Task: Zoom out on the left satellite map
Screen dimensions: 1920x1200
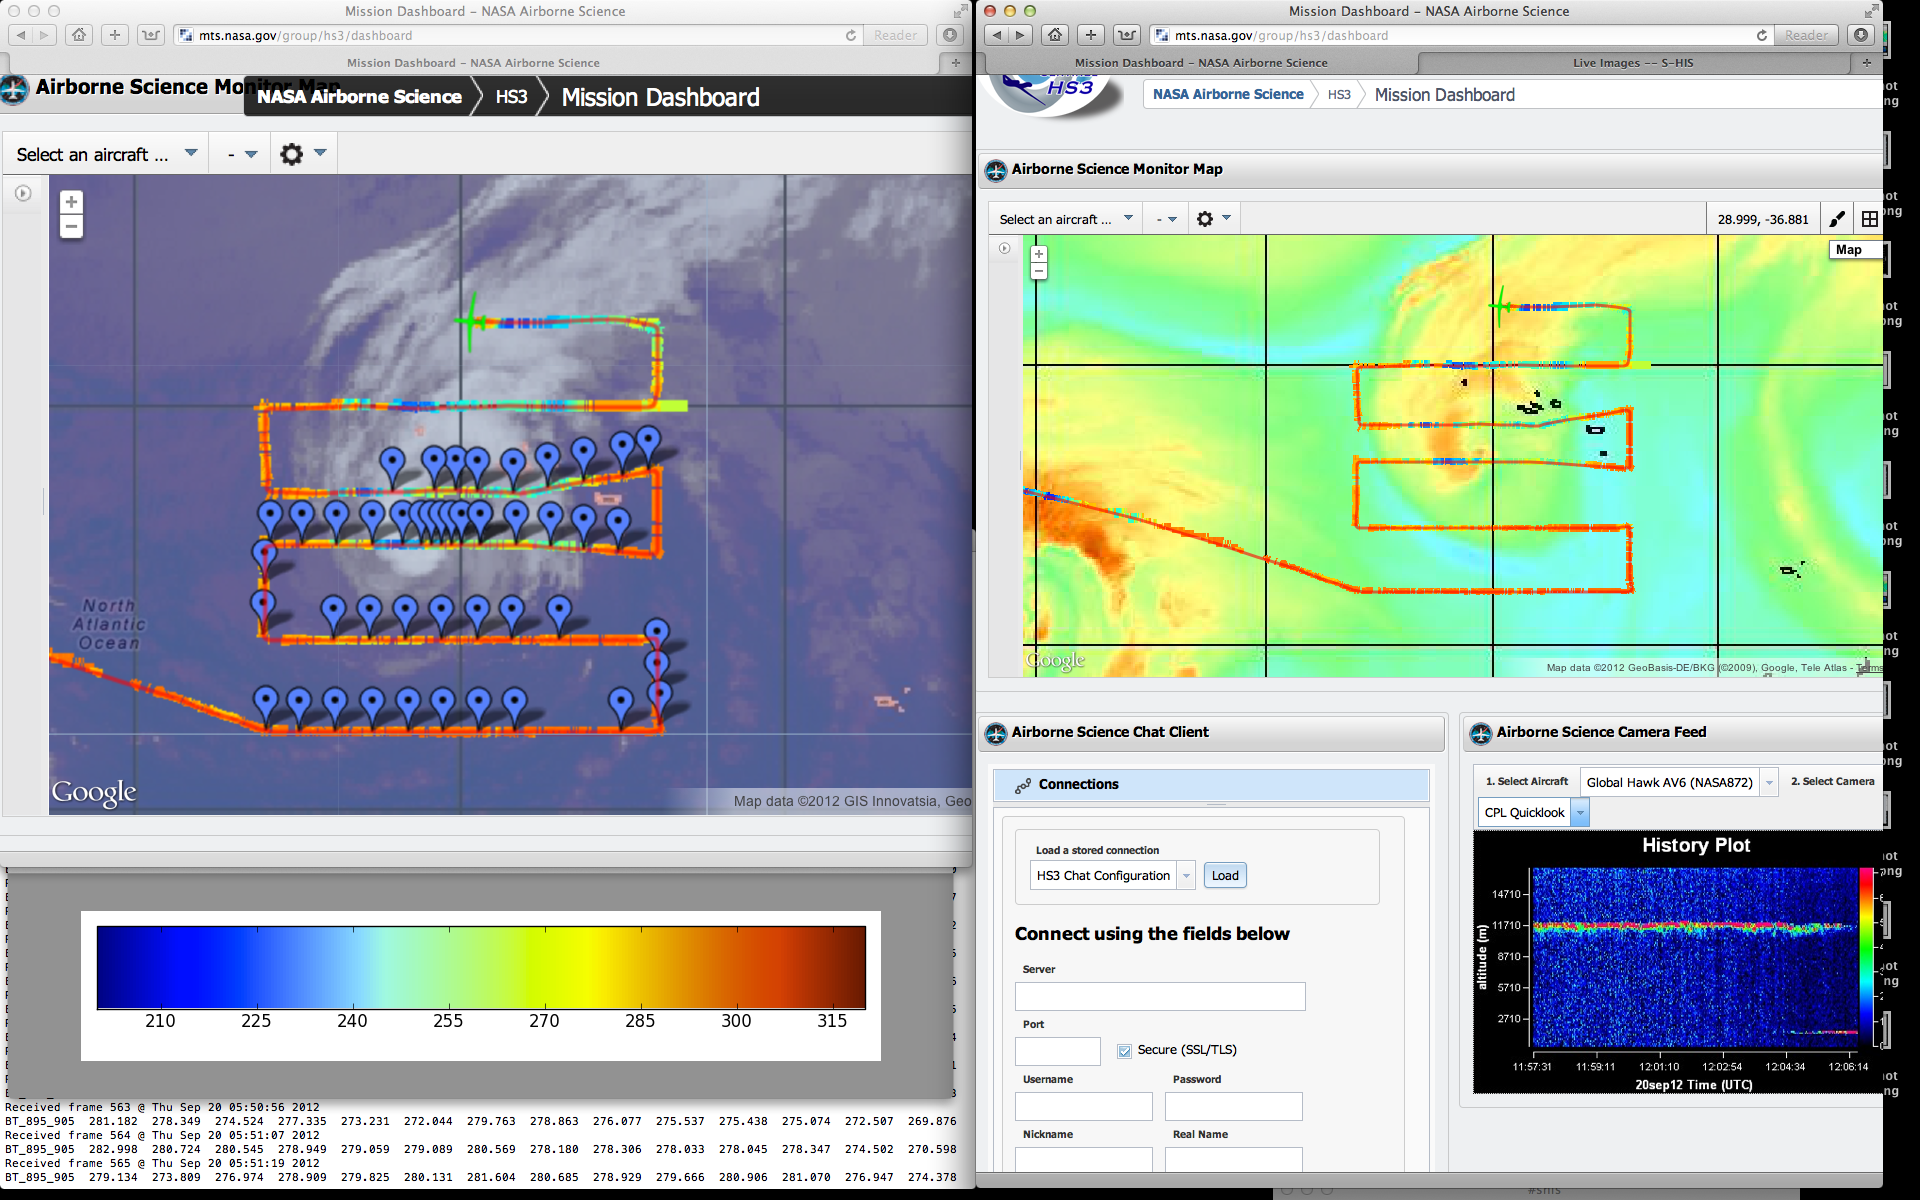Action: click(71, 227)
